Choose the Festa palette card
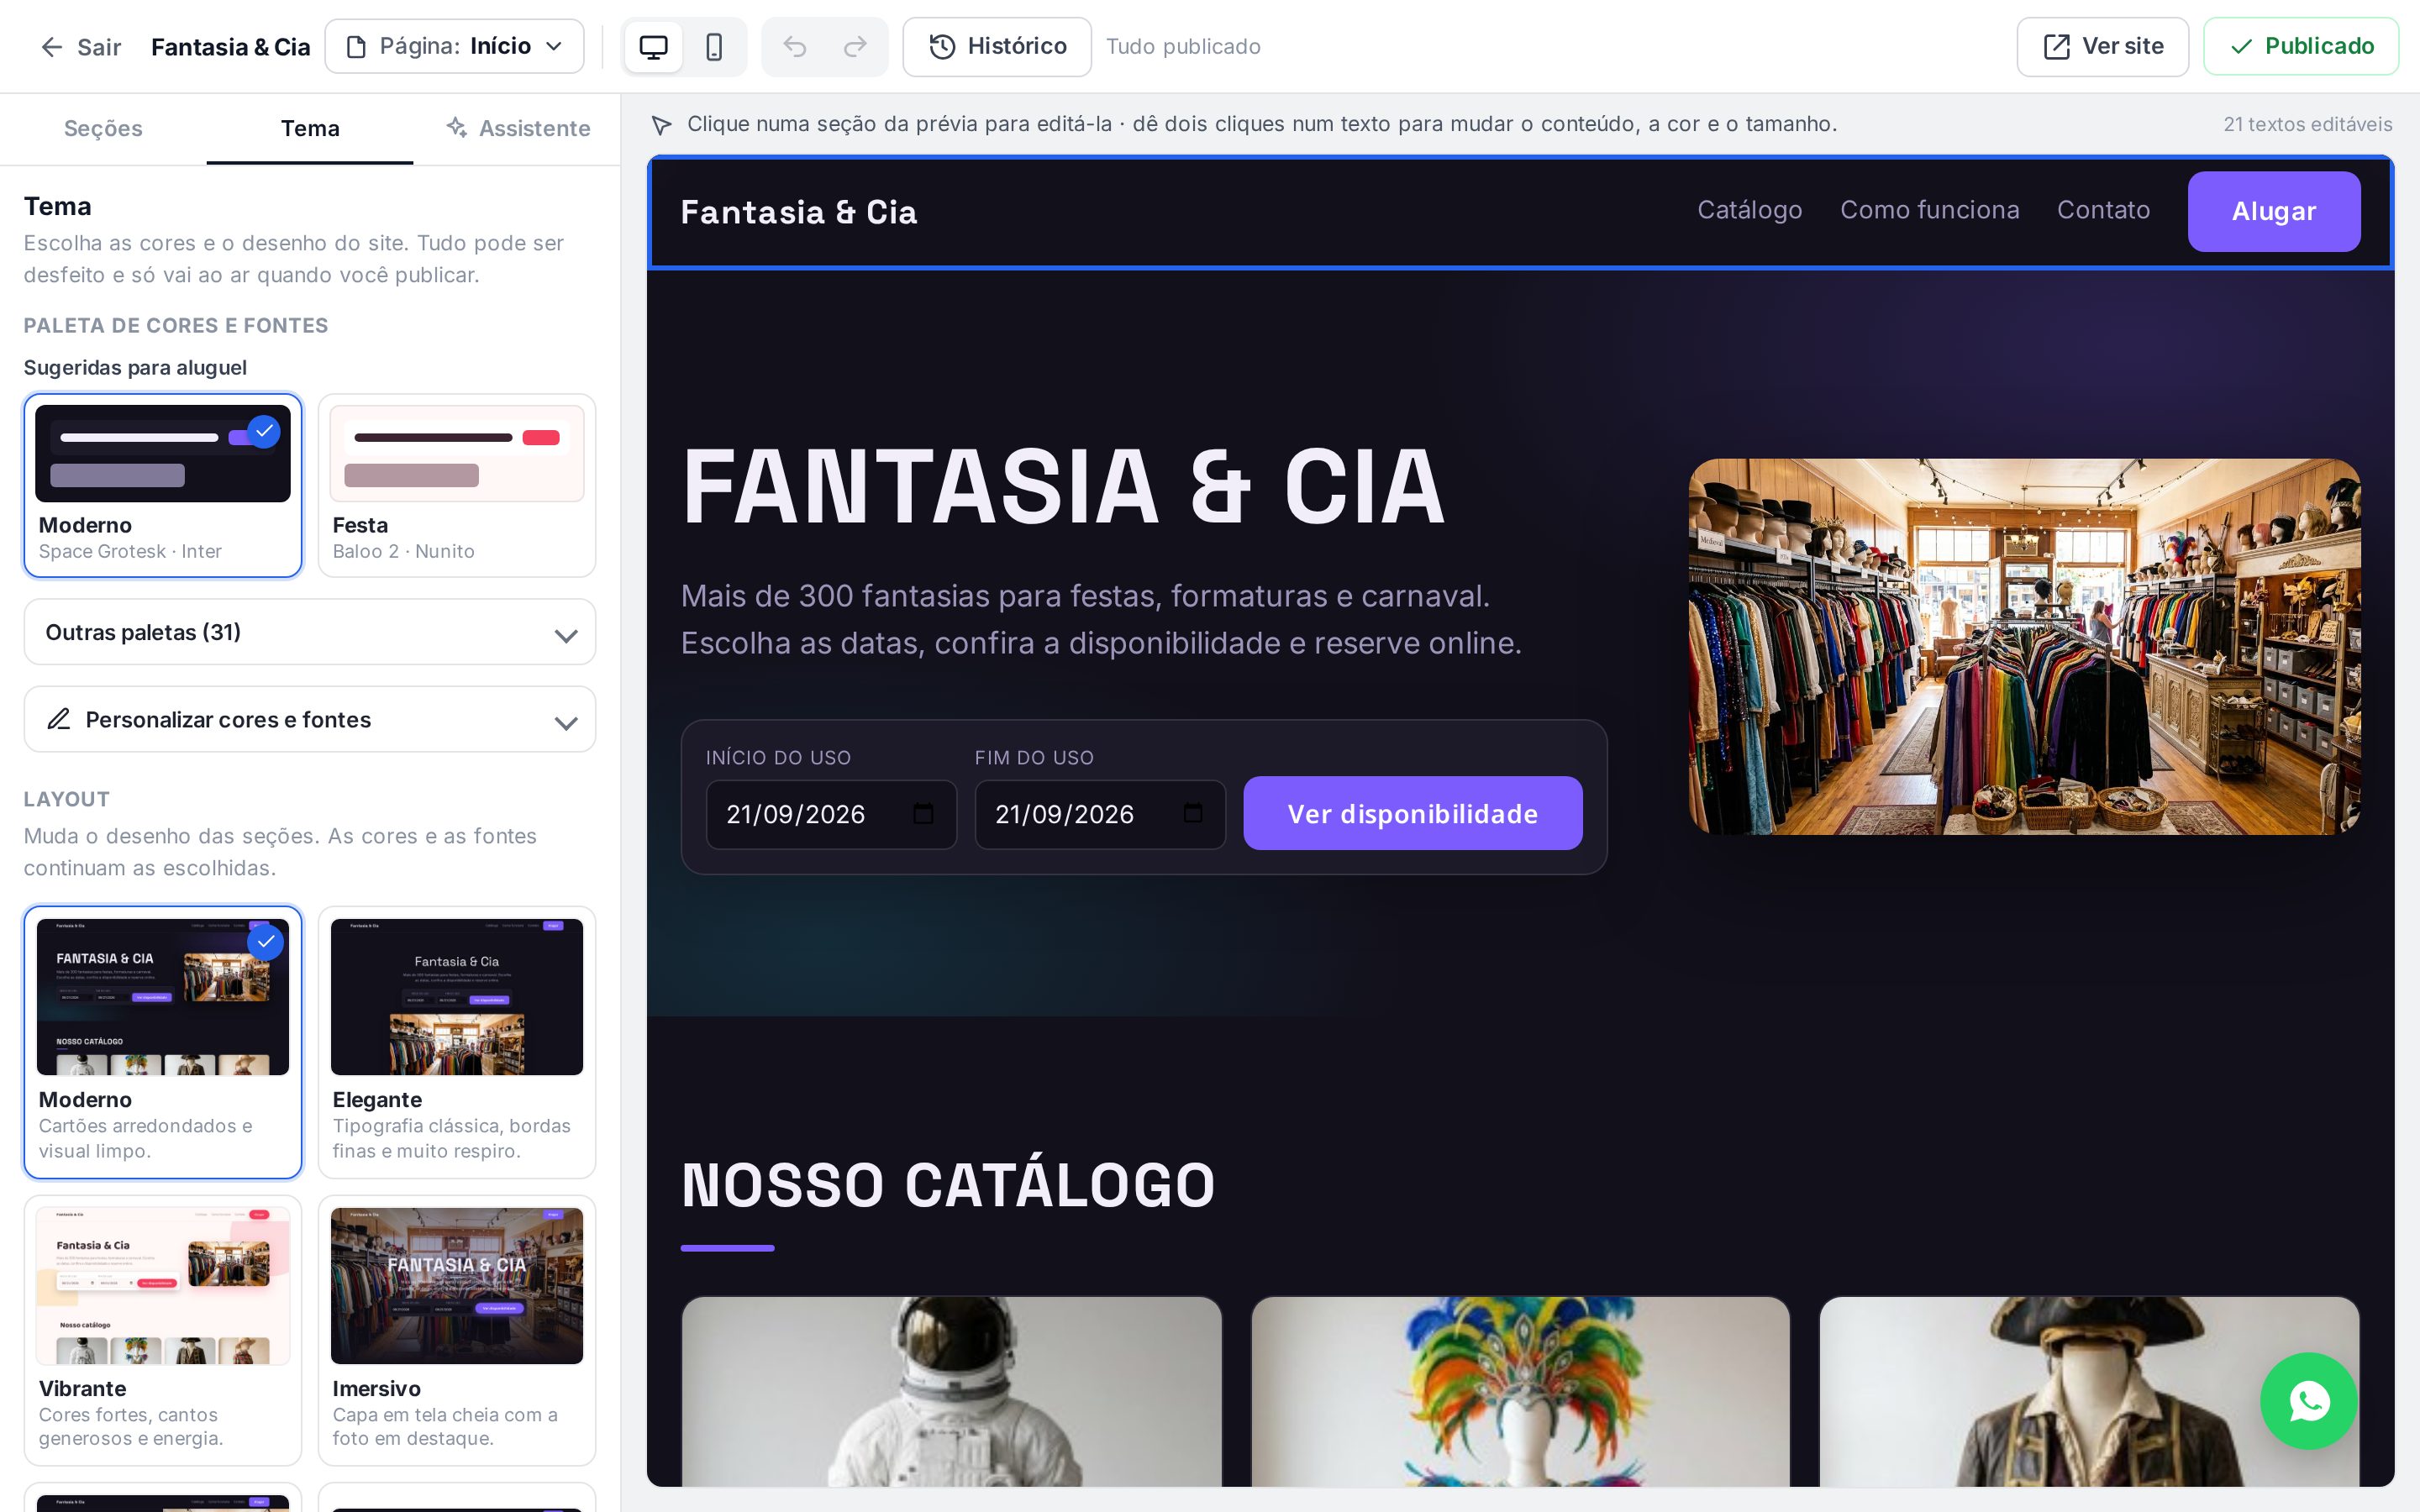The width and height of the screenshot is (2420, 1512). 457,485
